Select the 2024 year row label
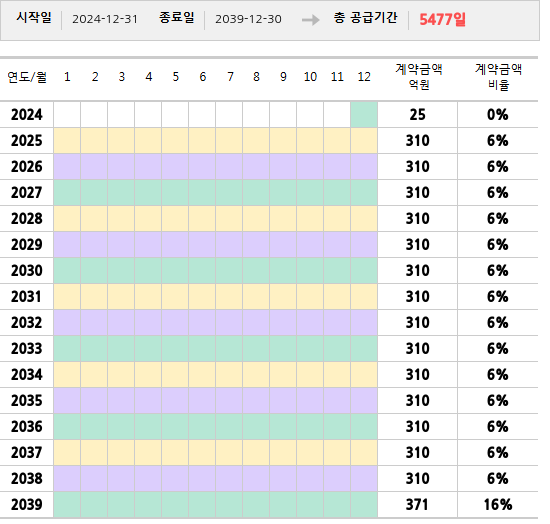This screenshot has width=550, height=524. point(27,115)
